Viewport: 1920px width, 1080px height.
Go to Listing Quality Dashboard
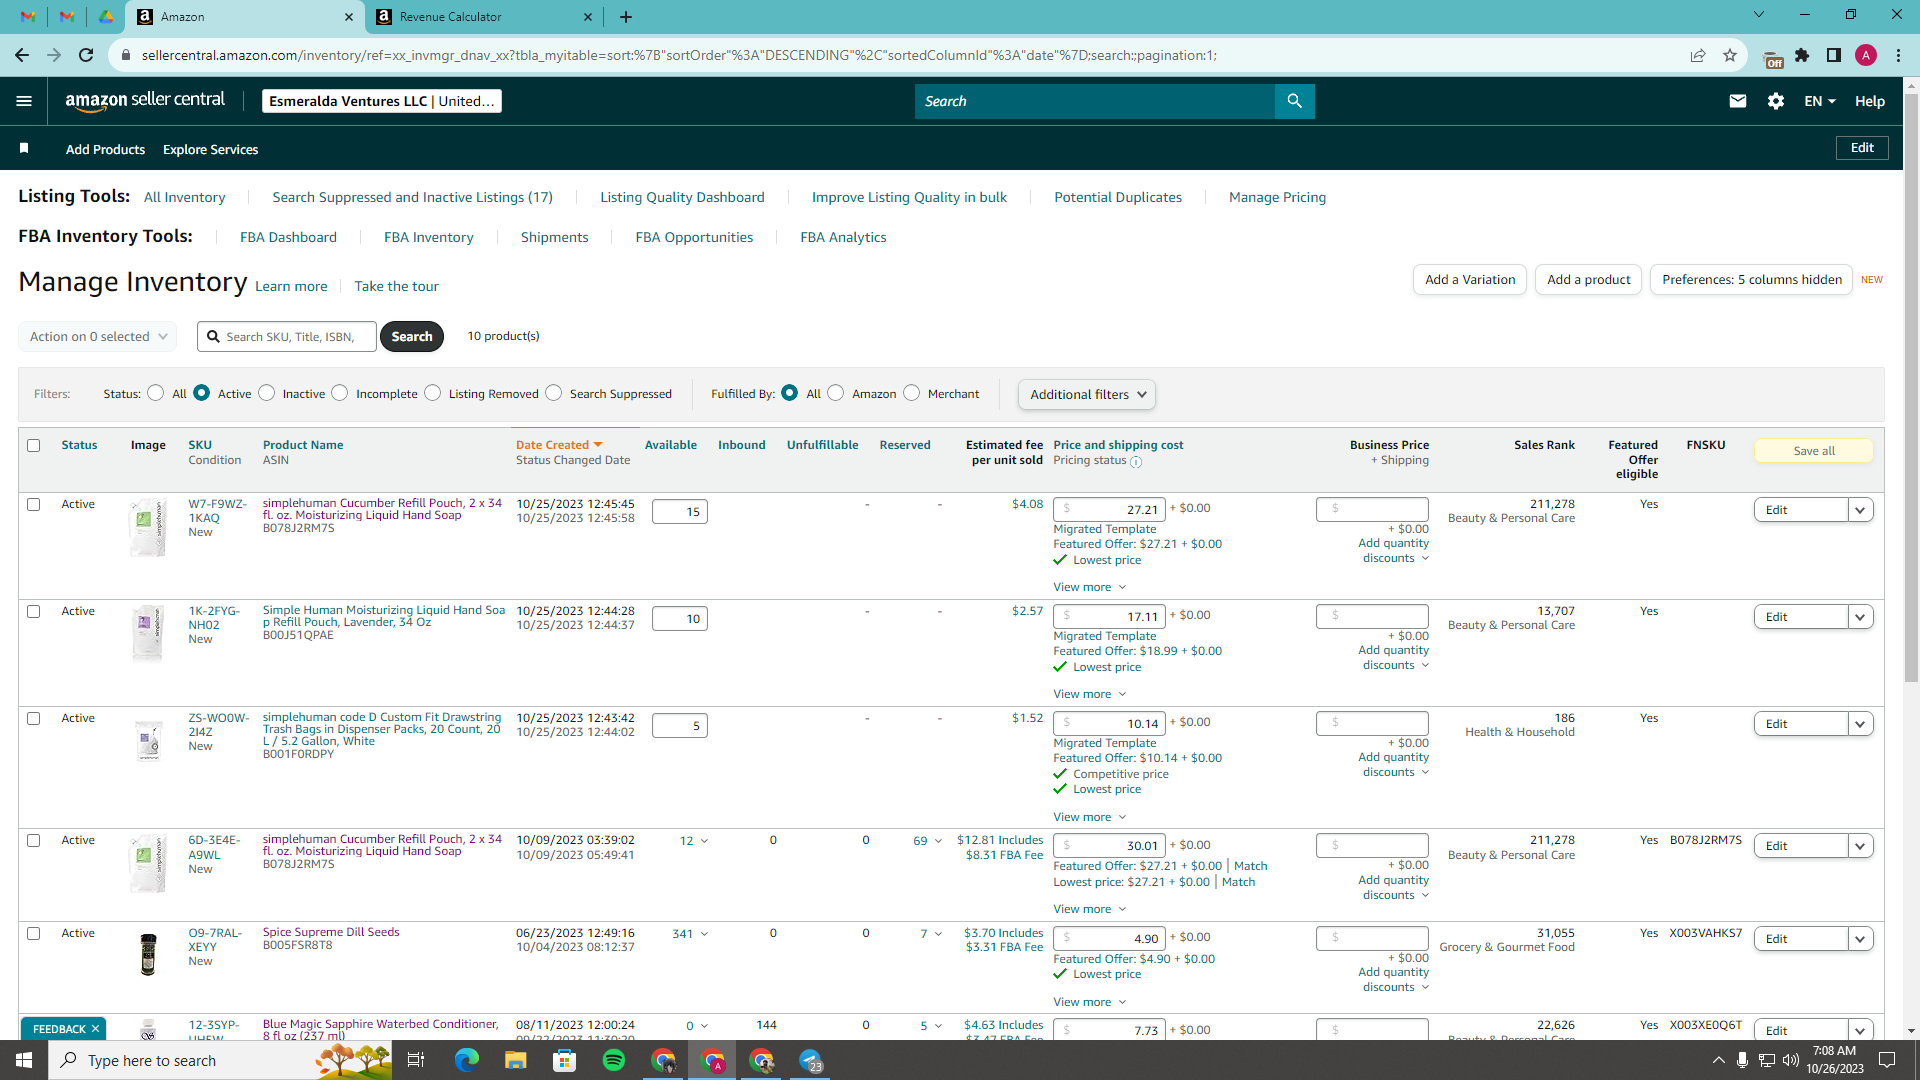tap(682, 197)
